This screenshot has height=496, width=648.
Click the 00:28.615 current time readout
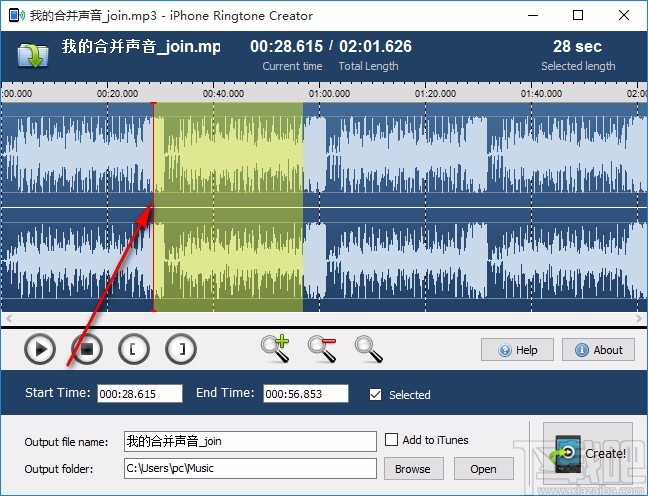[286, 46]
